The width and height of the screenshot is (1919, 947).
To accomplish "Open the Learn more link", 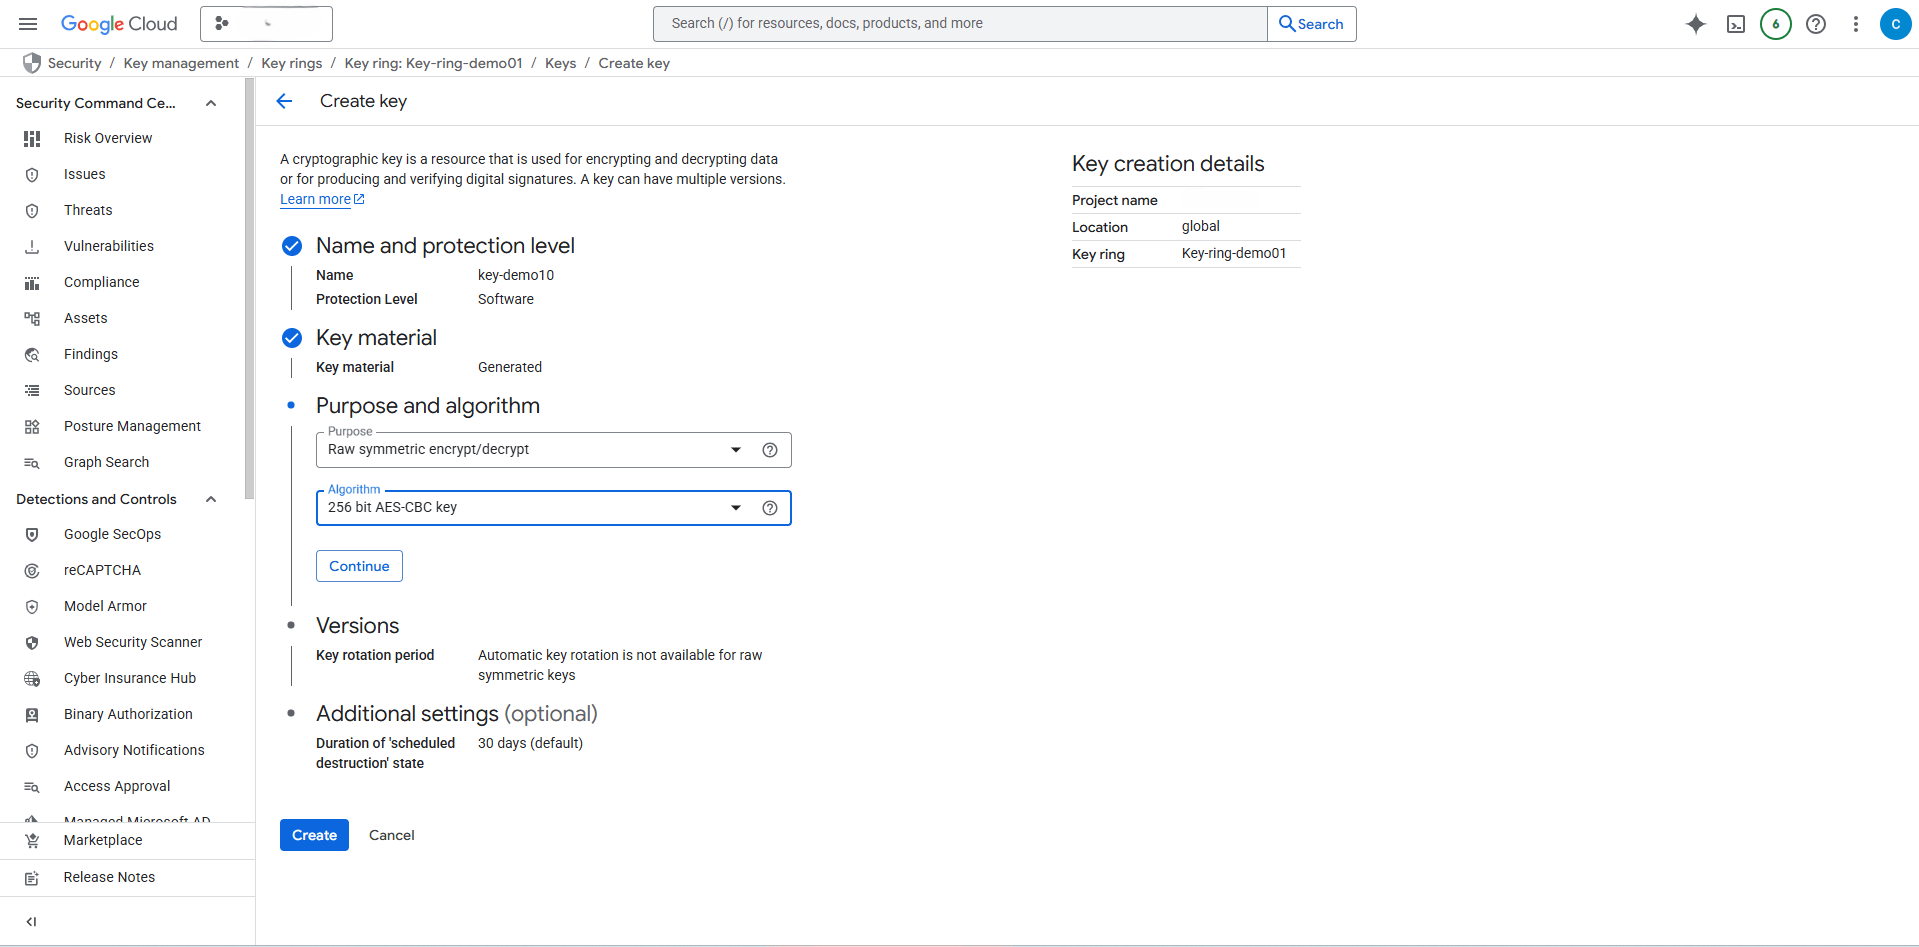I will [x=315, y=199].
